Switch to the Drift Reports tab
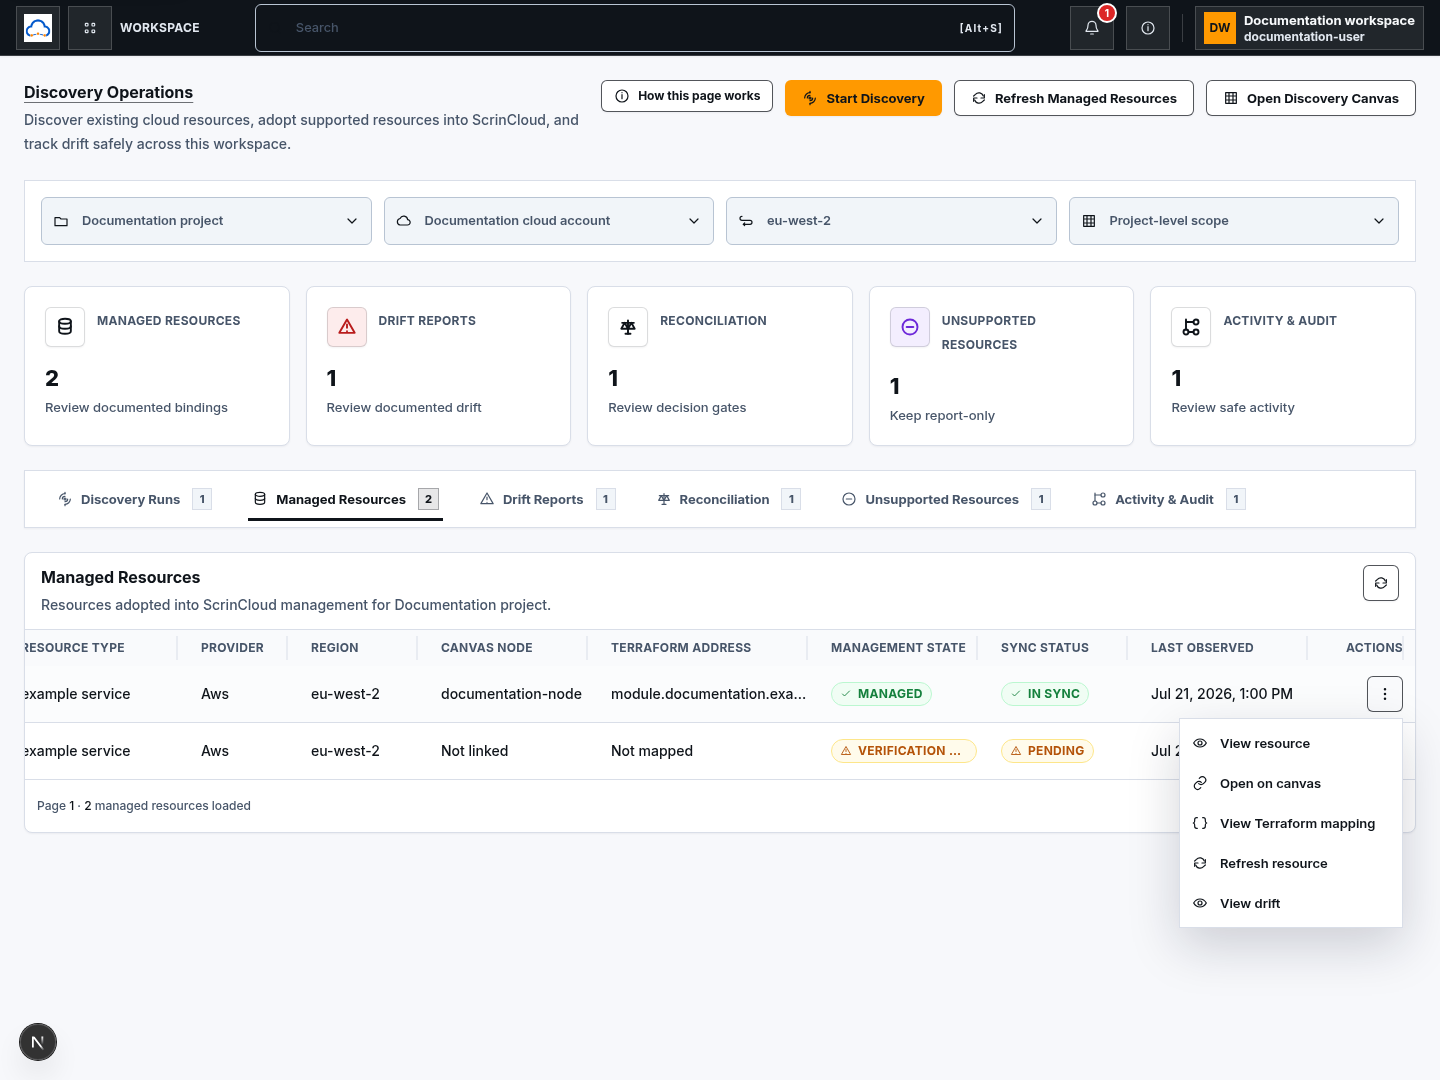 pos(547,499)
